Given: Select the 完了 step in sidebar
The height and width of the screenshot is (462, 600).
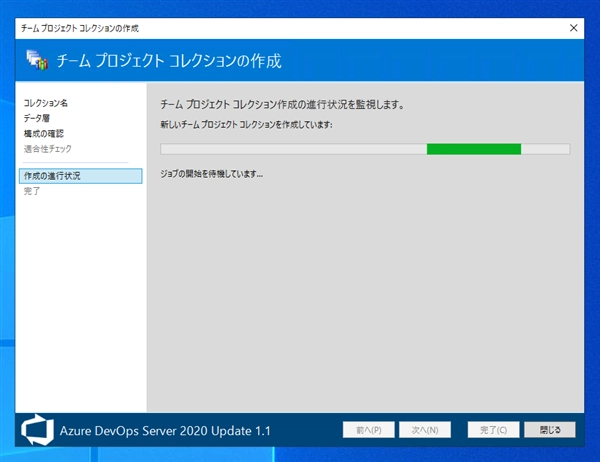Looking at the screenshot, I should click(32, 191).
